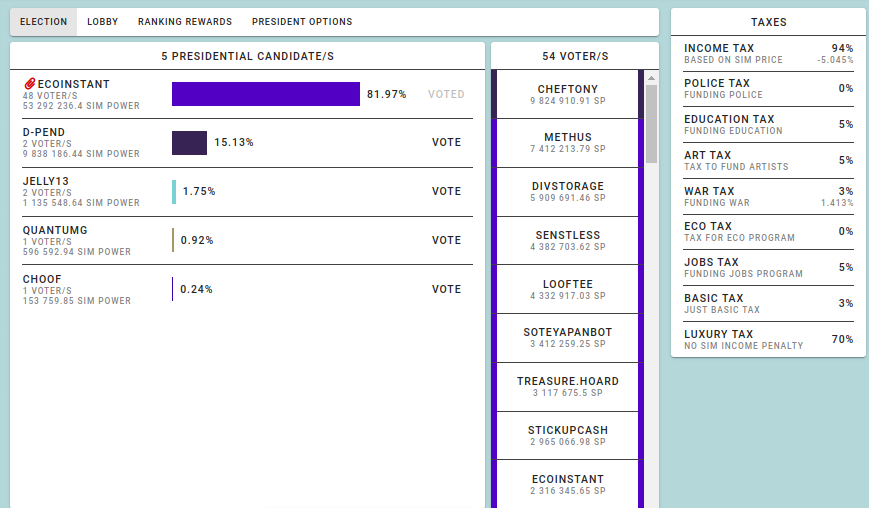The width and height of the screenshot is (869, 508).
Task: Switch to the Lobby tab
Action: click(102, 22)
